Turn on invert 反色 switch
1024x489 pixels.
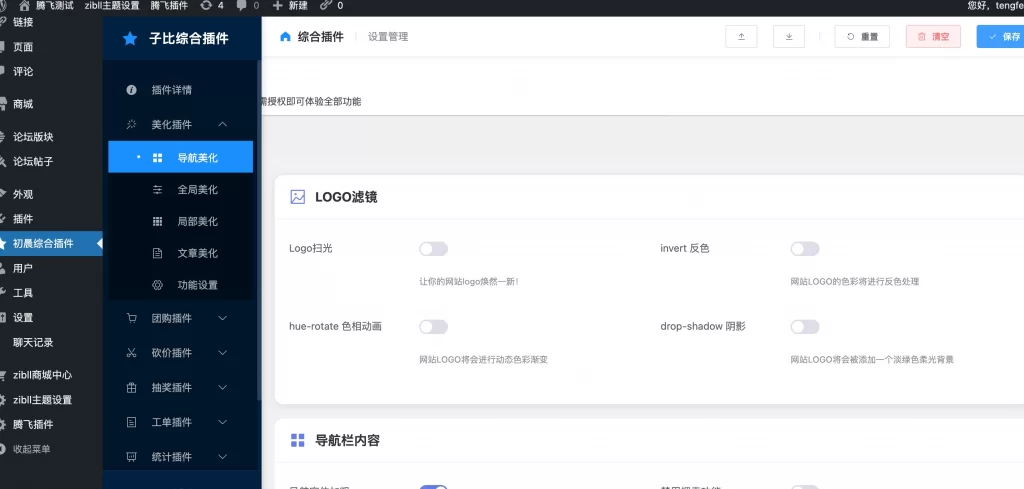pos(804,249)
